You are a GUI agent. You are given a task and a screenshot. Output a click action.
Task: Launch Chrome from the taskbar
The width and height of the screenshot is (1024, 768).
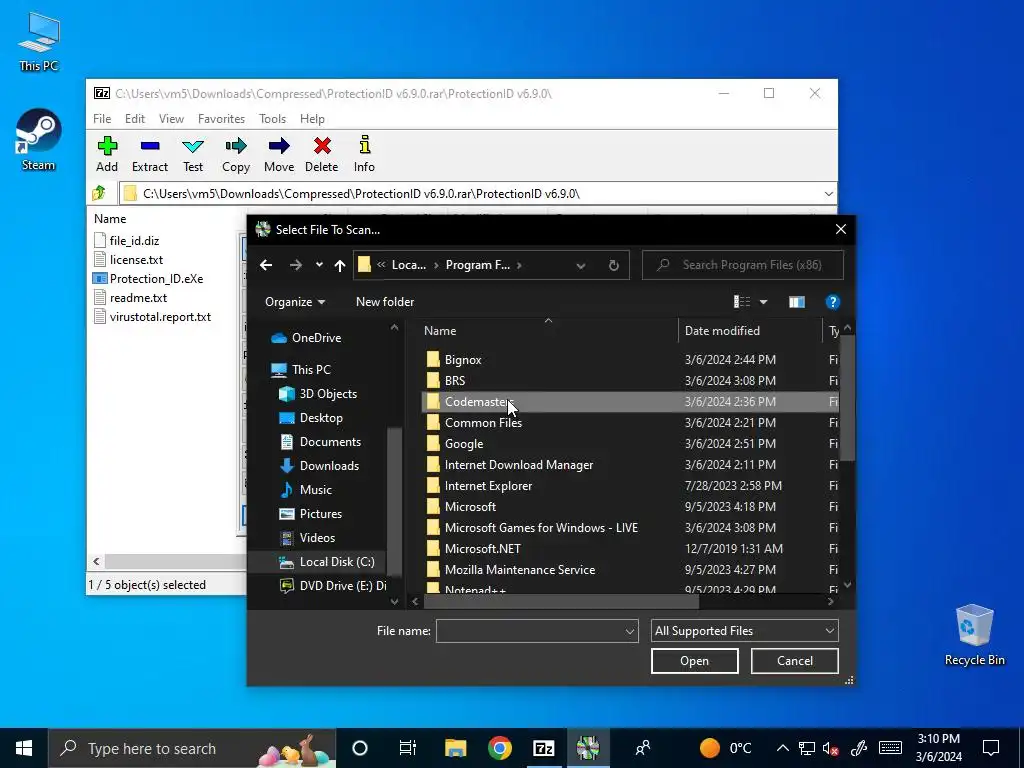coord(500,748)
